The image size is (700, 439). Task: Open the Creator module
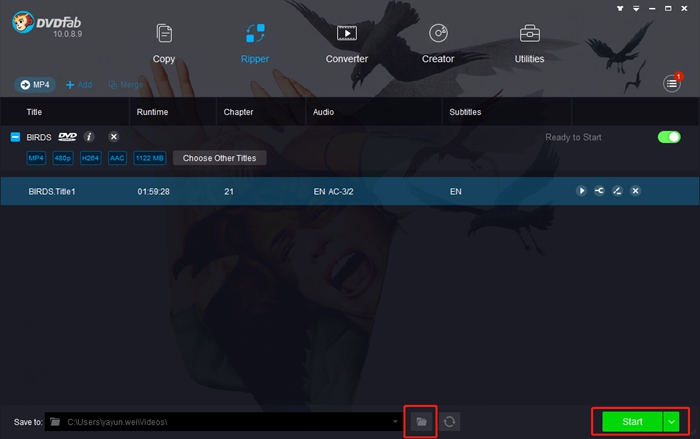(x=438, y=44)
